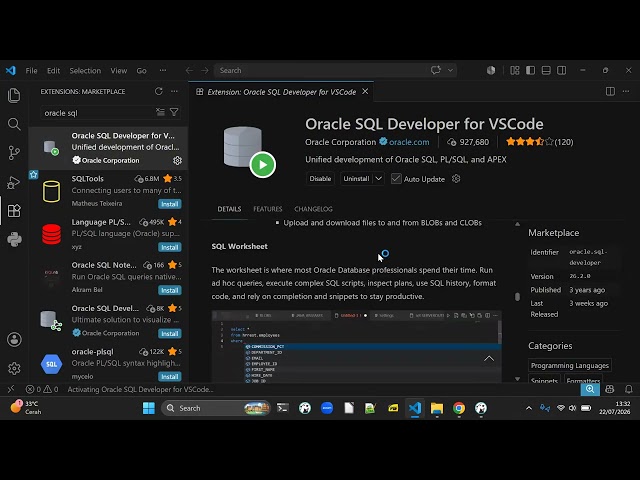This screenshot has width=640, height=480.
Task: Open the Copilot chat icon in title bar
Action: pos(436,70)
